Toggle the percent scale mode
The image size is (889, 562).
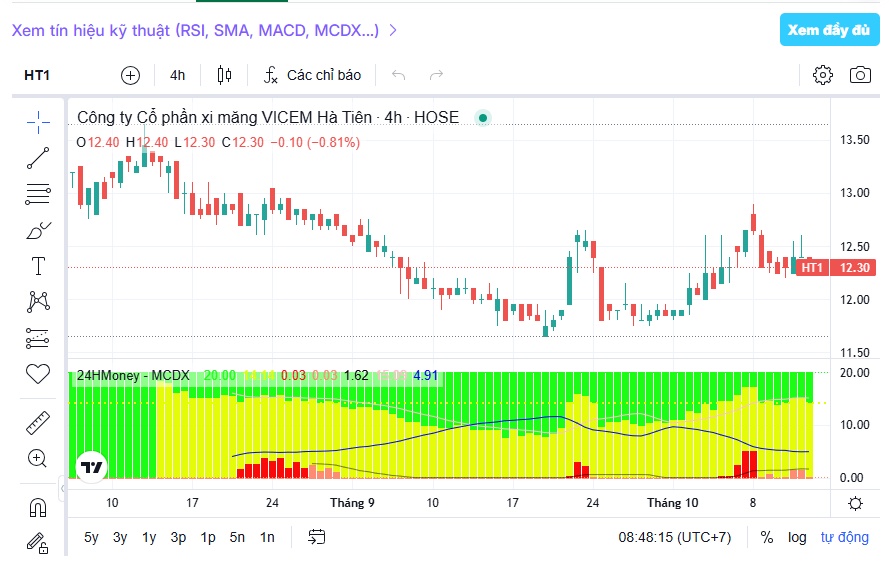[767, 537]
